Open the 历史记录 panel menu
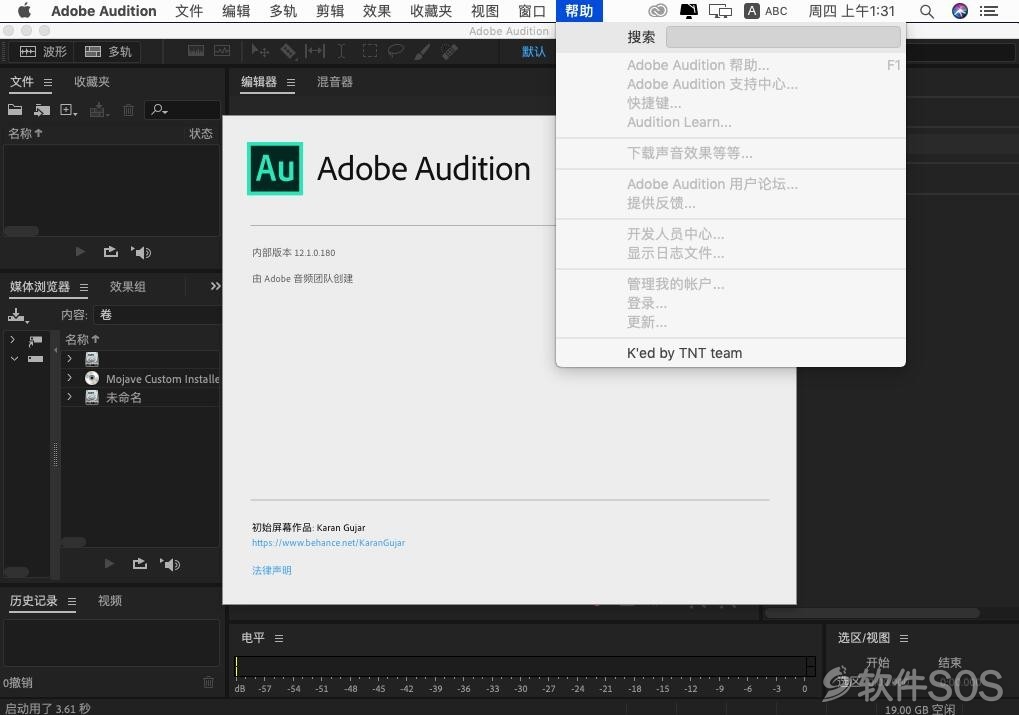Image resolution: width=1019 pixels, height=715 pixels. (x=71, y=602)
